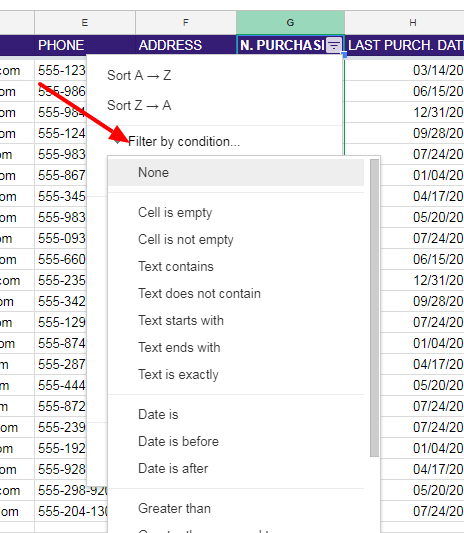Sort column A to Z

[139, 75]
